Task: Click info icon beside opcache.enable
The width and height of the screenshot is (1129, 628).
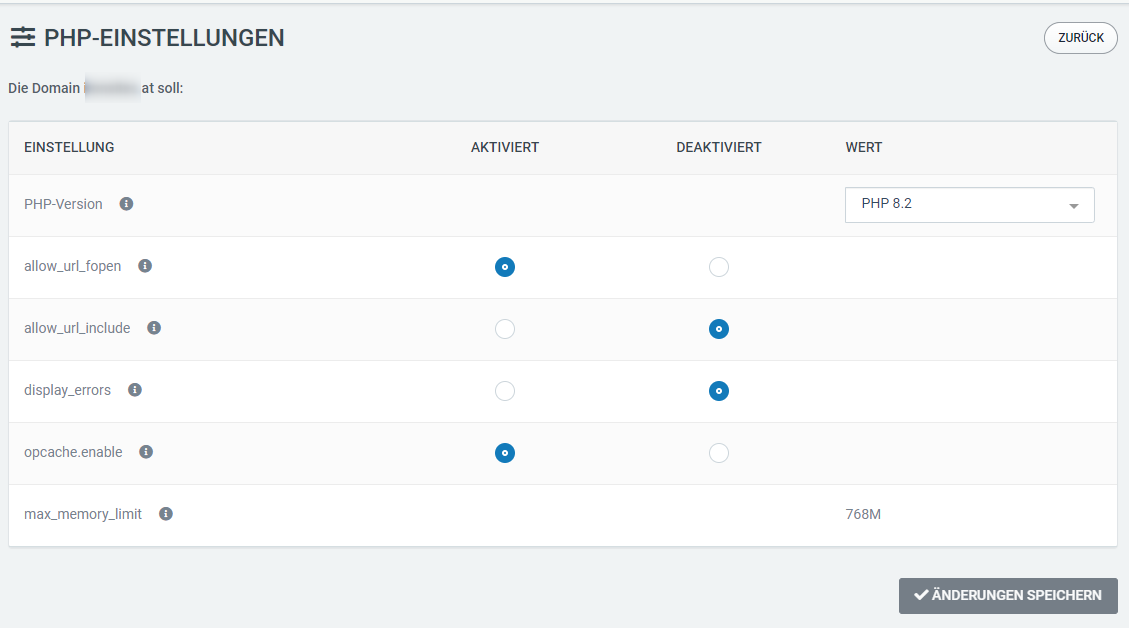Action: point(146,452)
